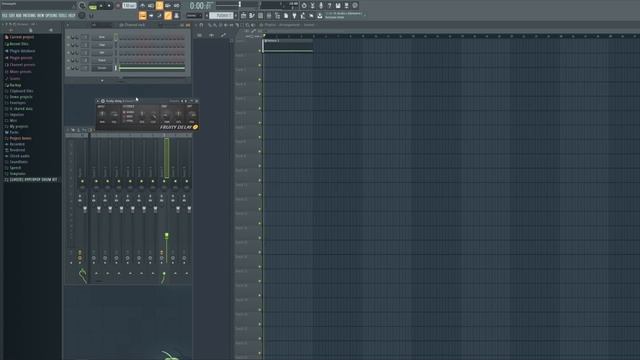Screen dimensions: 640x360
Task: Toggle playlist magnet snap icon
Action: pyautogui.click(x=201, y=25)
